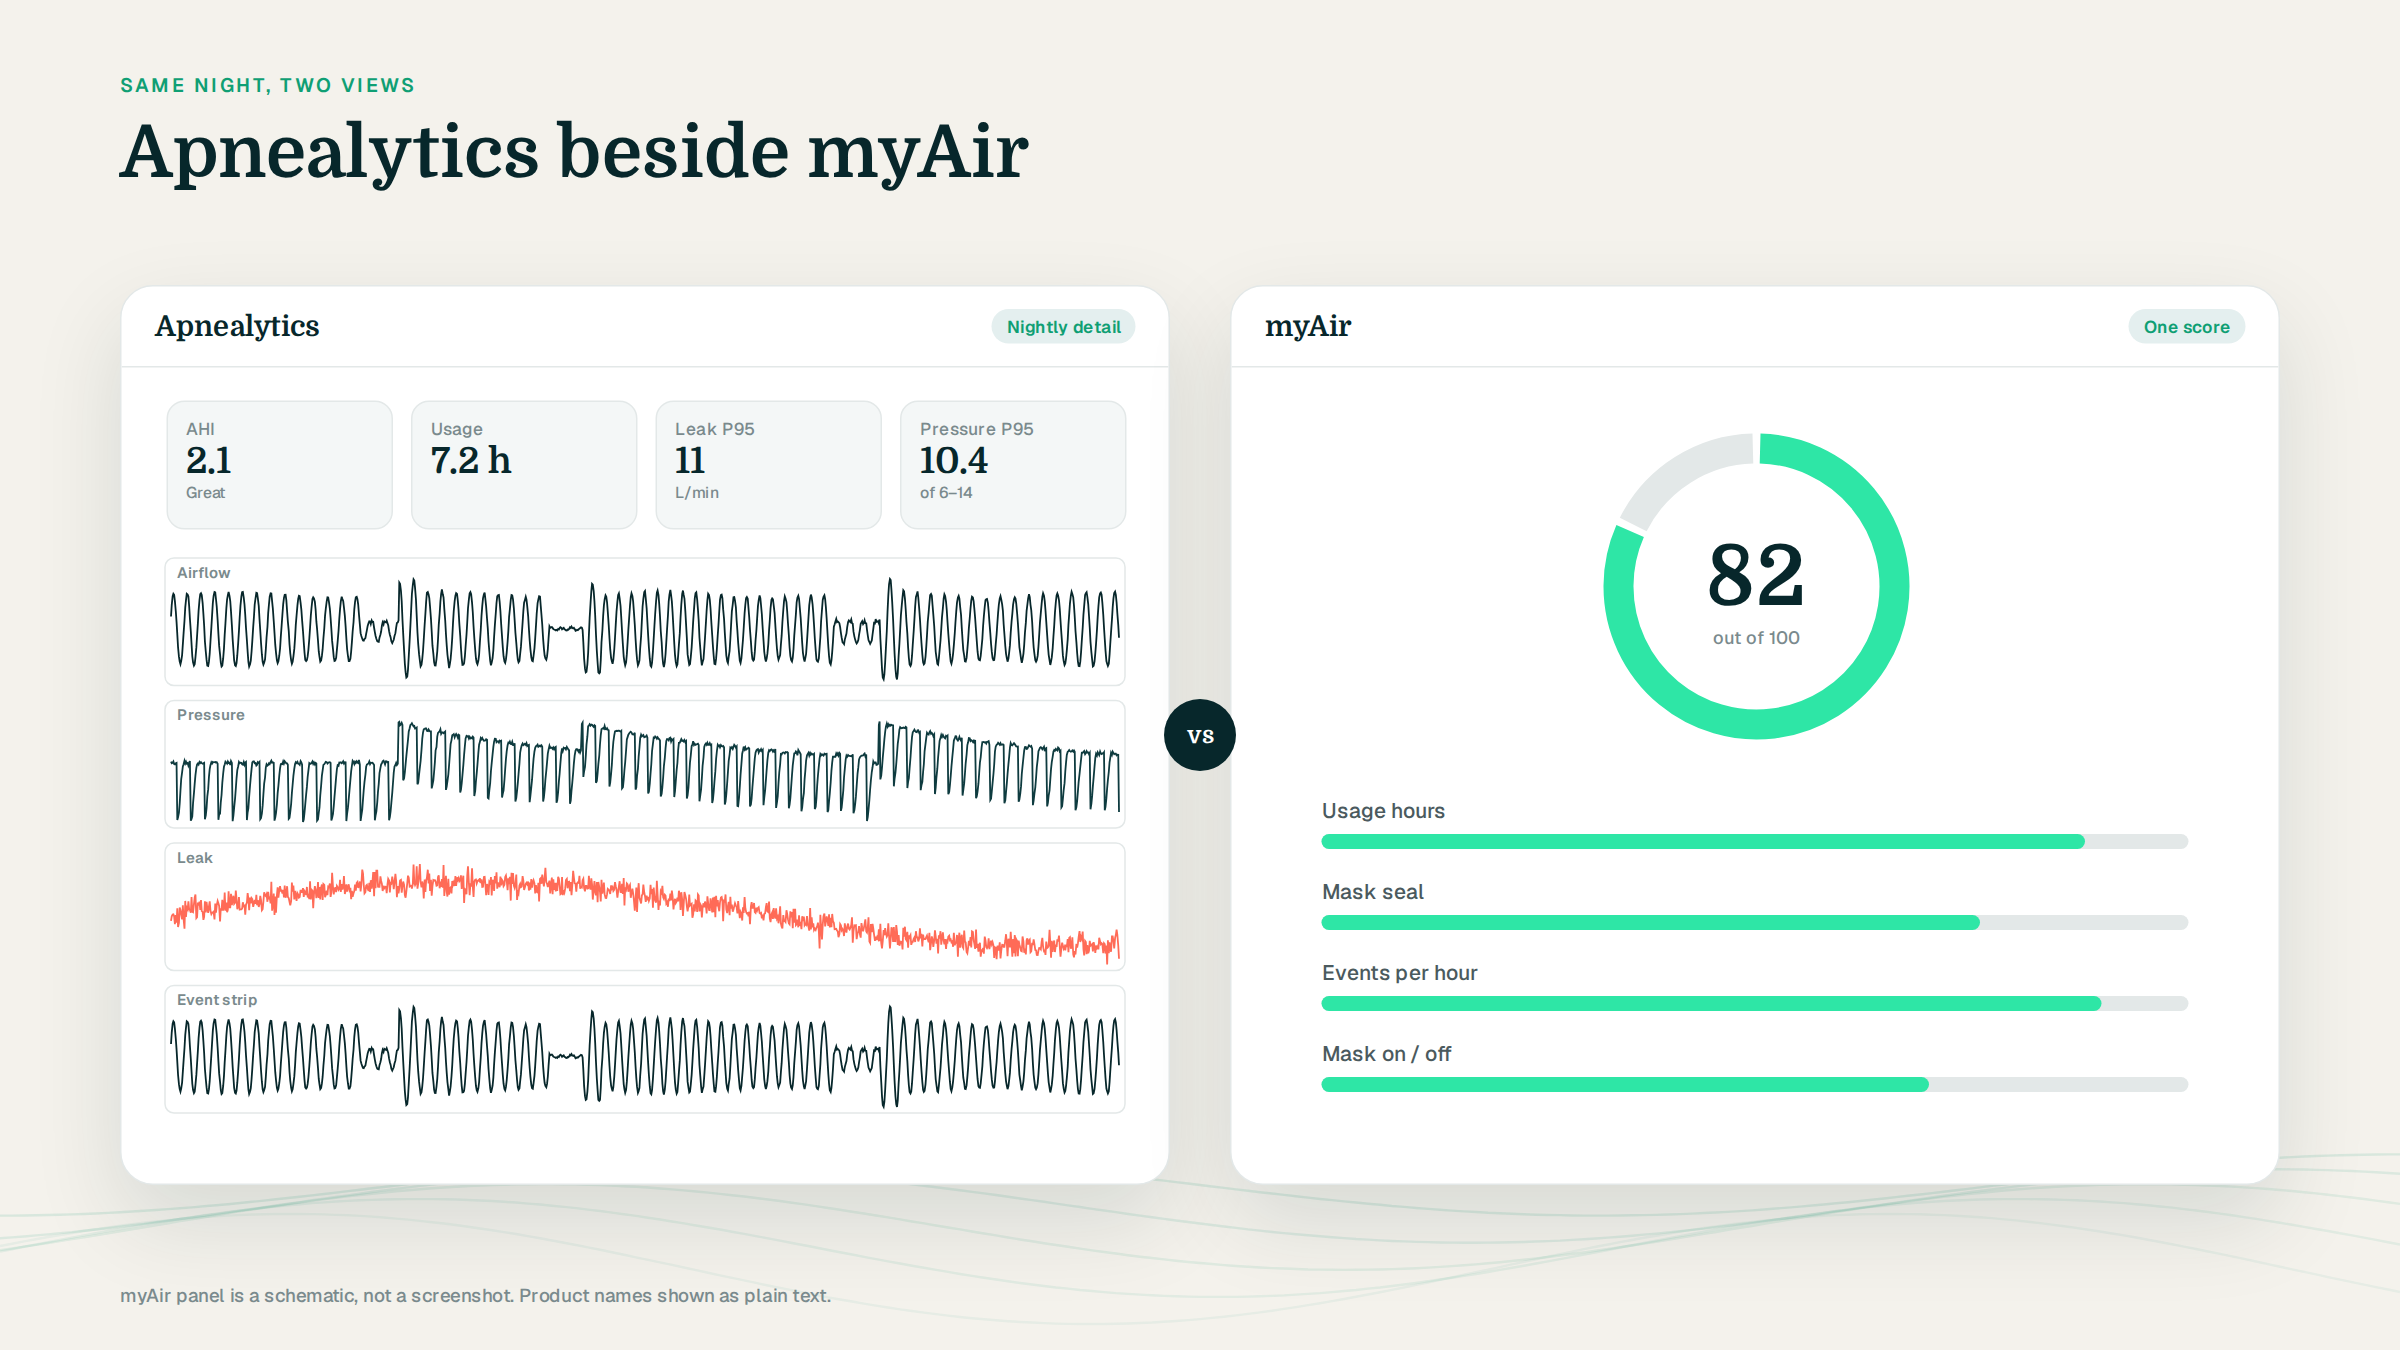2400x1350 pixels.
Task: Click the red Leak trace chart
Action: [x=645, y=907]
